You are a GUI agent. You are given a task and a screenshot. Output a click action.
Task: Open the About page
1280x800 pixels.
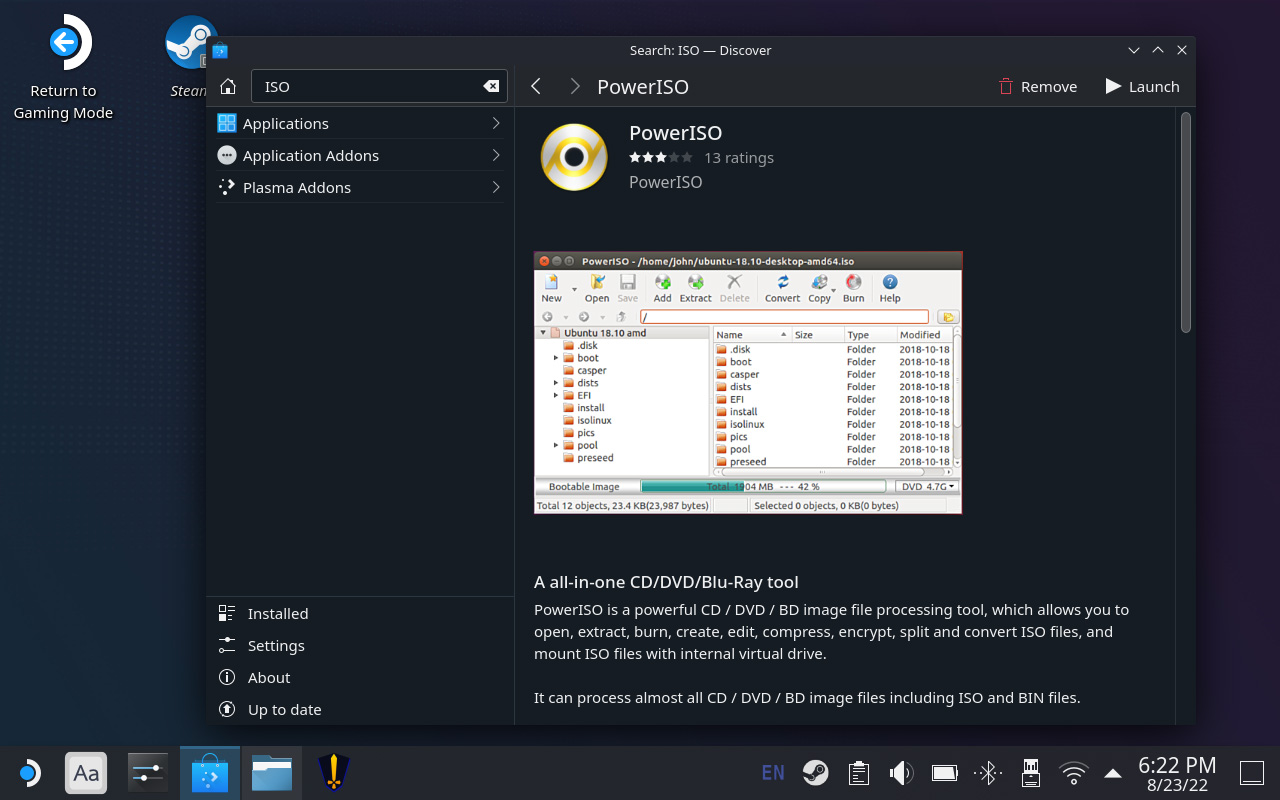click(360, 678)
